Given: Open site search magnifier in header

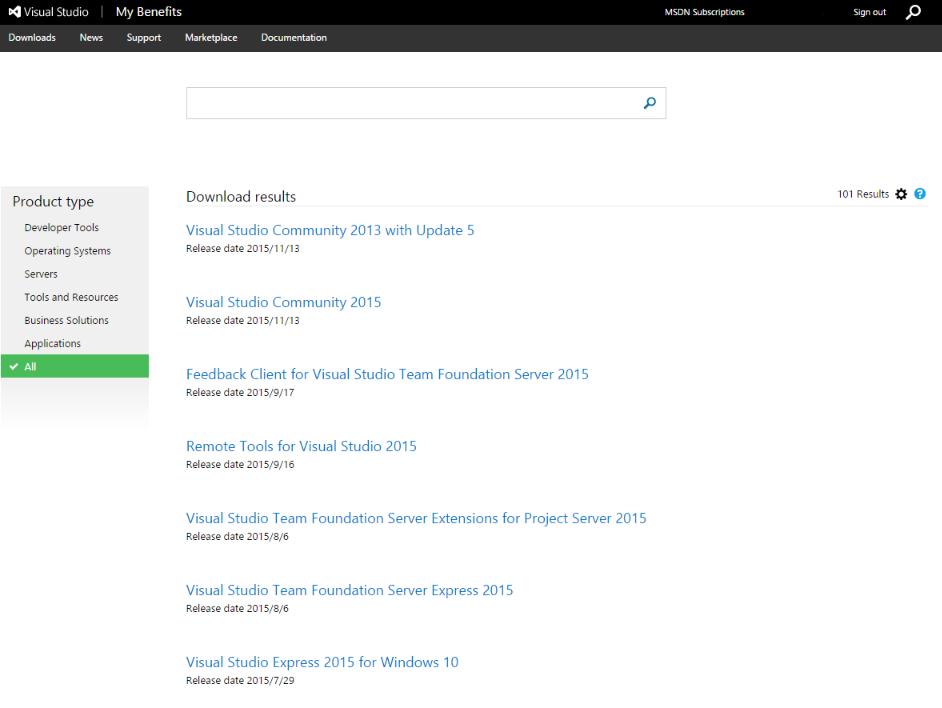Looking at the screenshot, I should click(913, 12).
